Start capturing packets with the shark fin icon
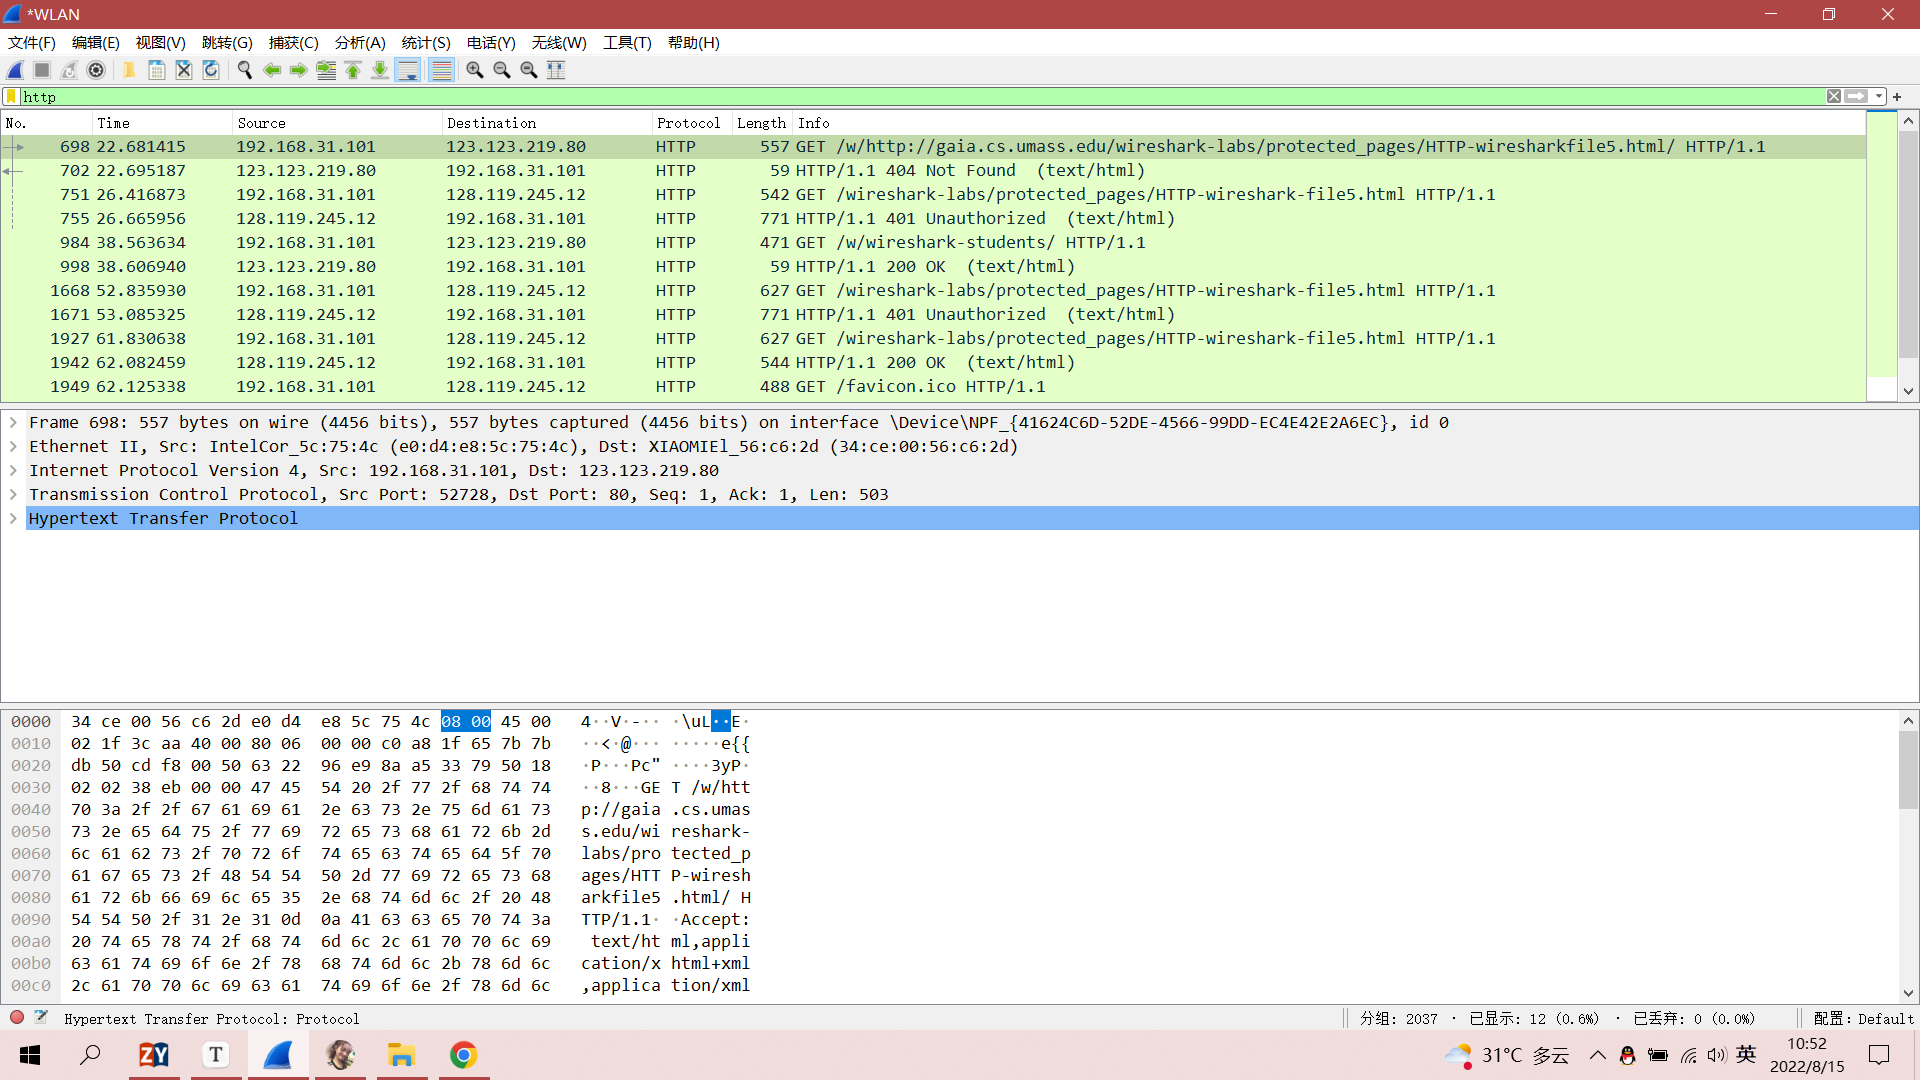1920x1080 pixels. click(x=15, y=70)
